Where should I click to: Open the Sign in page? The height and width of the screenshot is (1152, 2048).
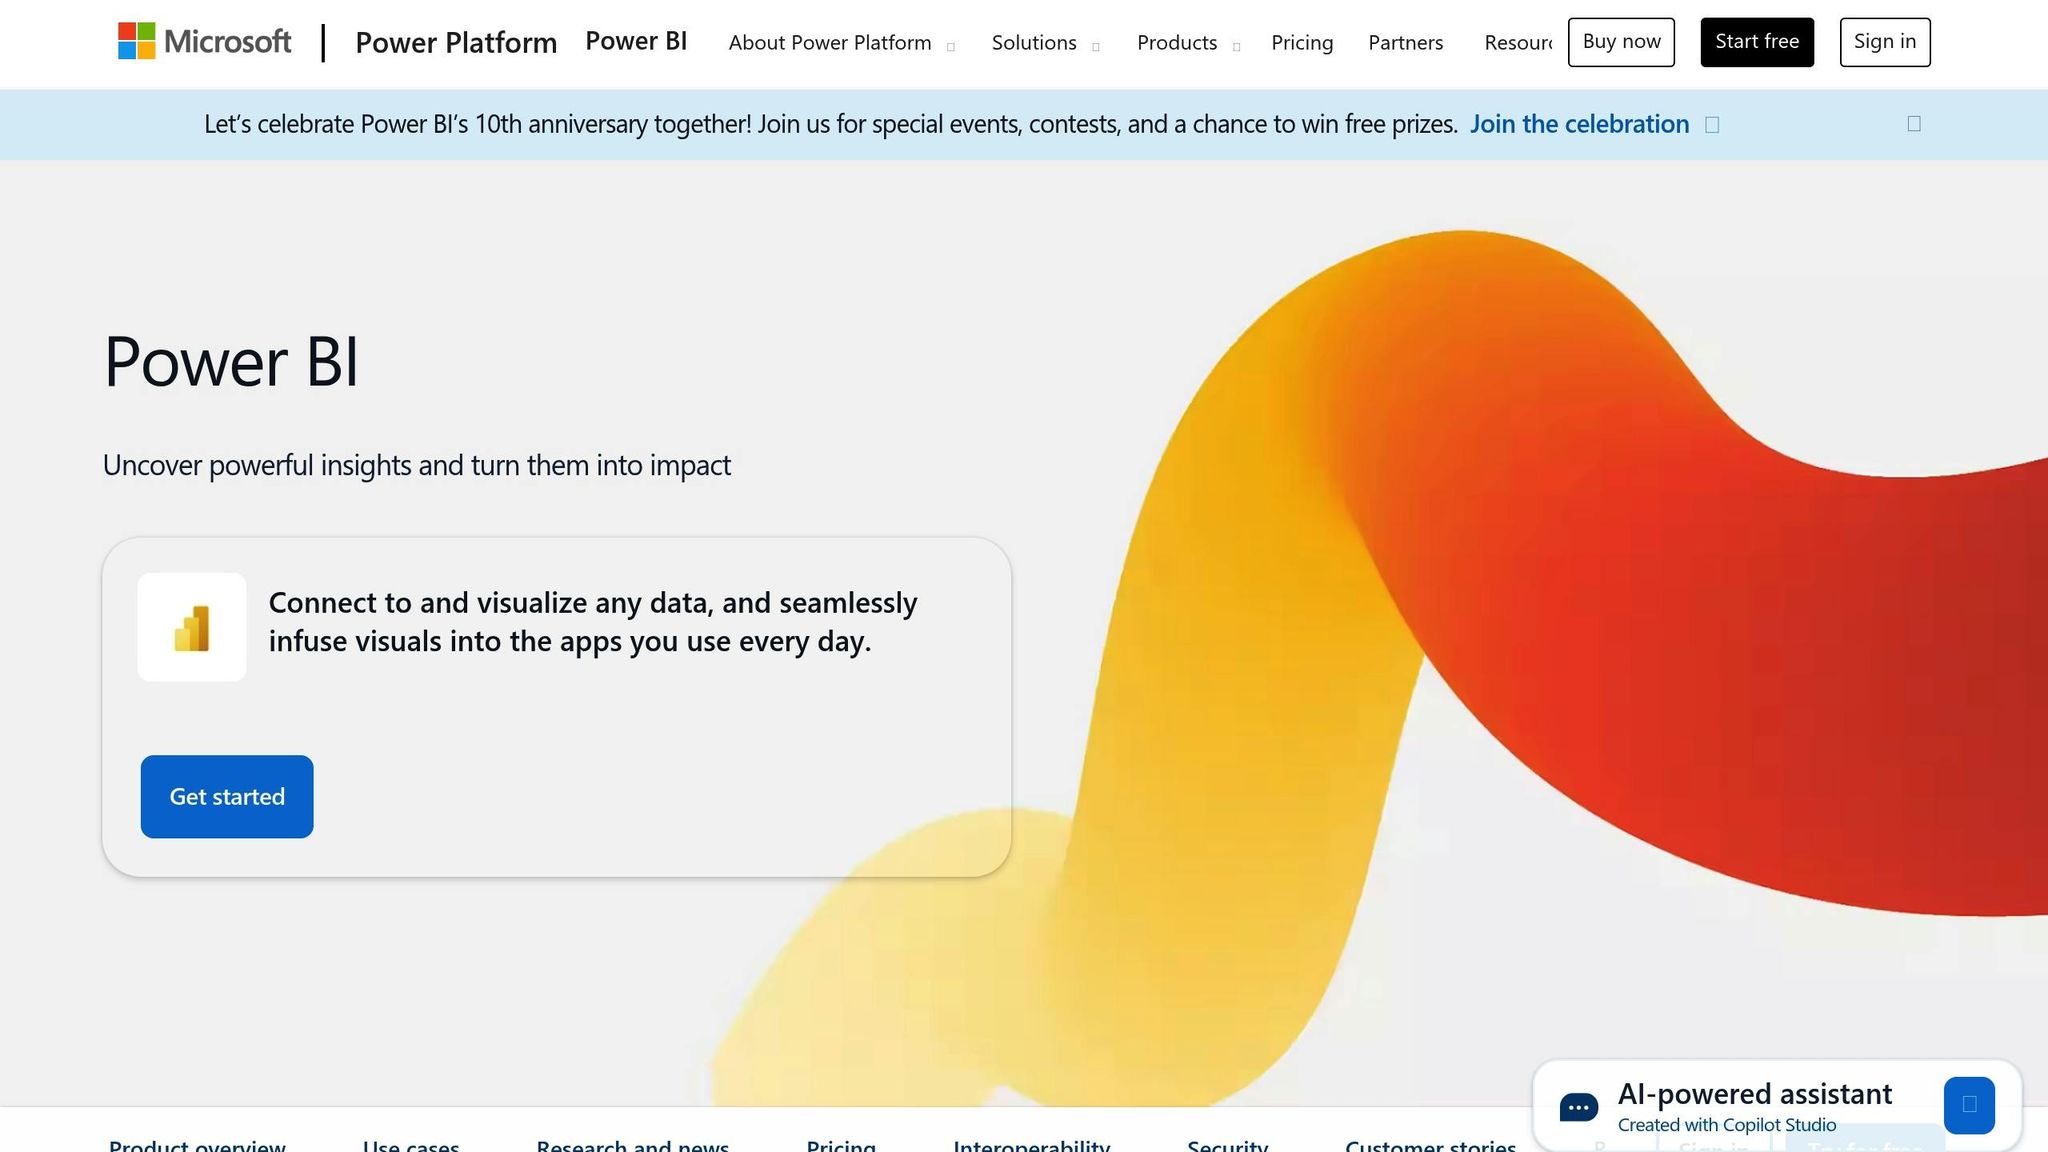1884,41
